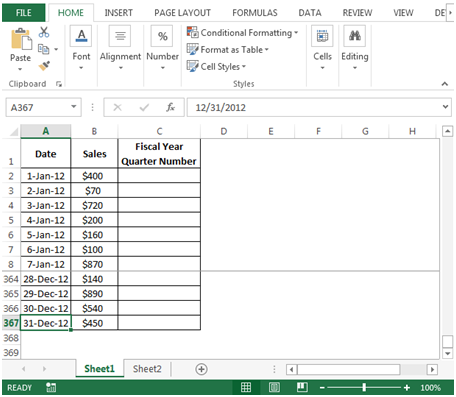Expand the Name Box dropdown
The width and height of the screenshot is (456, 397).
pos(74,107)
